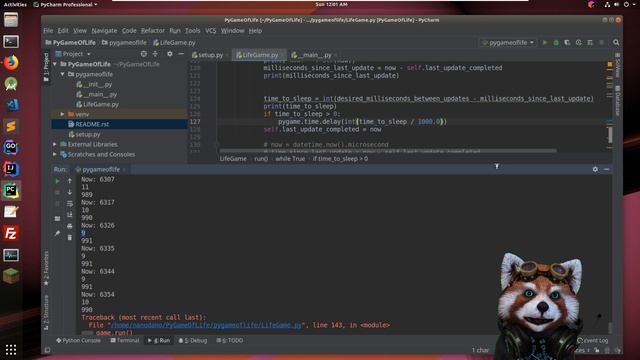Open Search Everywhere magnifier icon
Viewport: 640px width, 360px height.
click(x=616, y=42)
